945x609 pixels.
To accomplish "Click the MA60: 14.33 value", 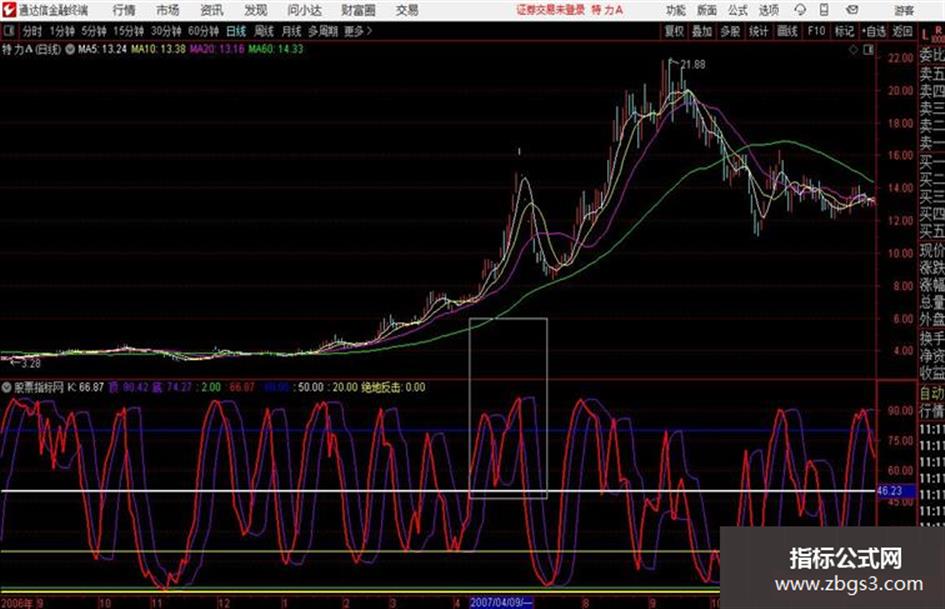I will coord(276,49).
